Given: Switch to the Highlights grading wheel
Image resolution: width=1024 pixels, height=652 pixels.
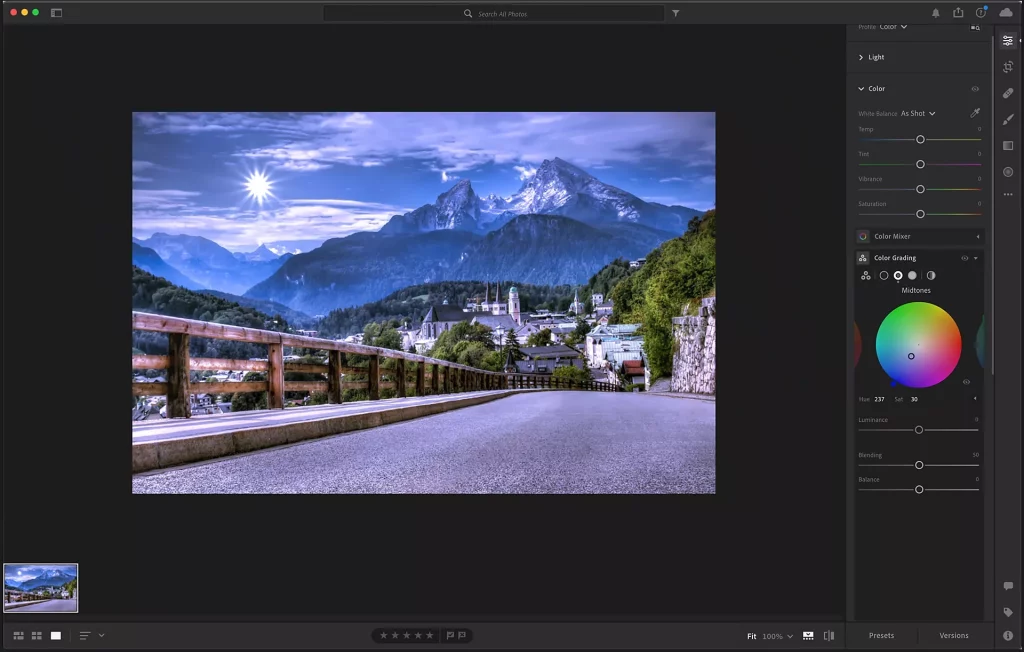Looking at the screenshot, I should 913,275.
